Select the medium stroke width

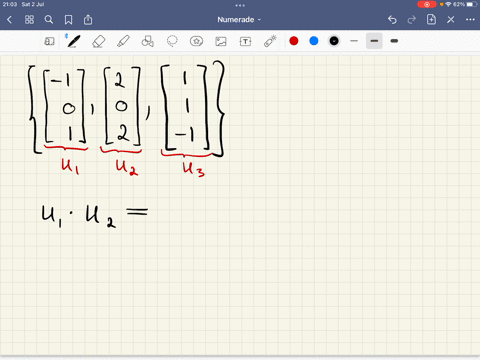(374, 41)
